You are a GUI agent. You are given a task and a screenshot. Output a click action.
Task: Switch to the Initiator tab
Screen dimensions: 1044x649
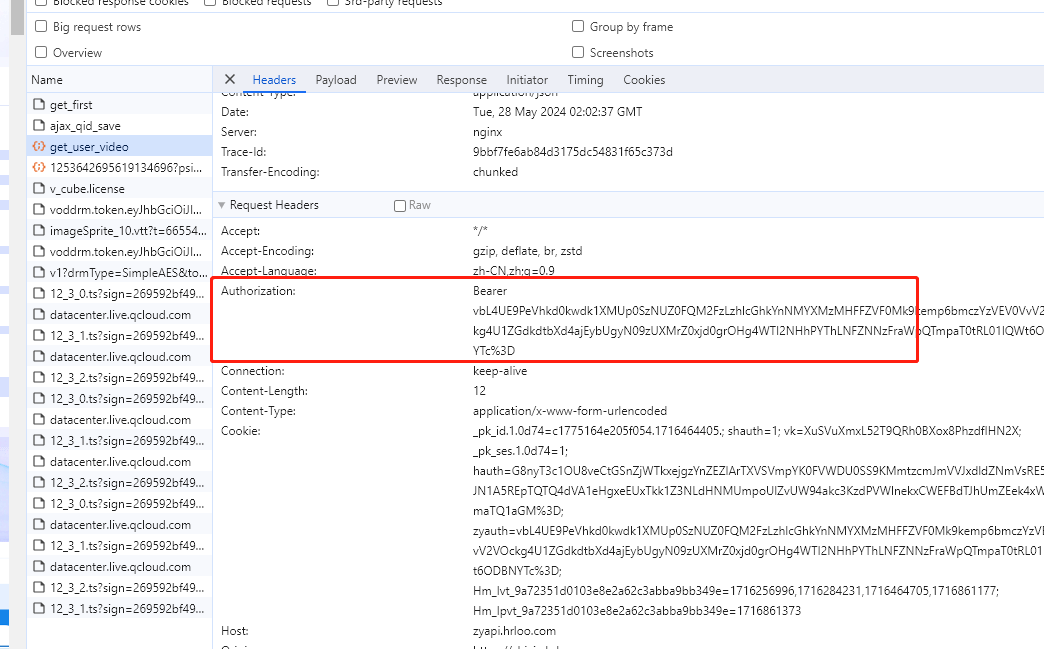pyautogui.click(x=527, y=80)
